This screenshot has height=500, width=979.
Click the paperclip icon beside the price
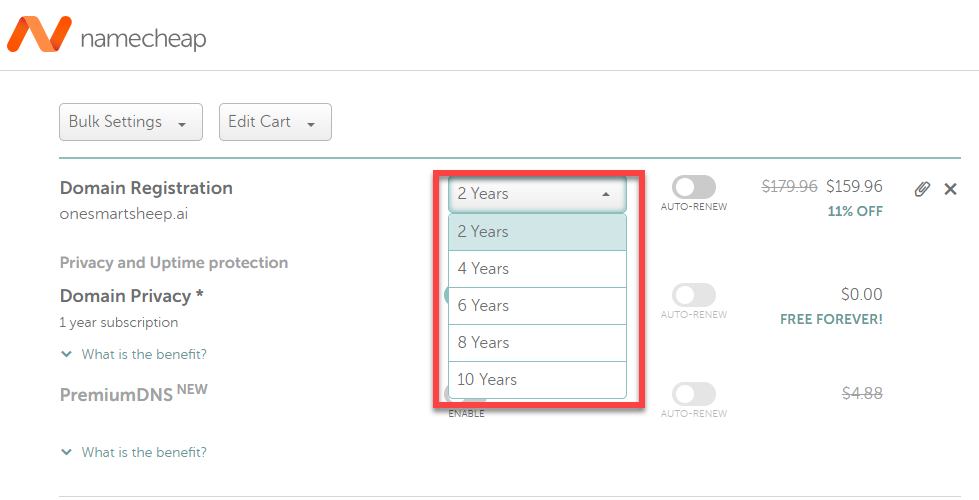pyautogui.click(x=922, y=189)
